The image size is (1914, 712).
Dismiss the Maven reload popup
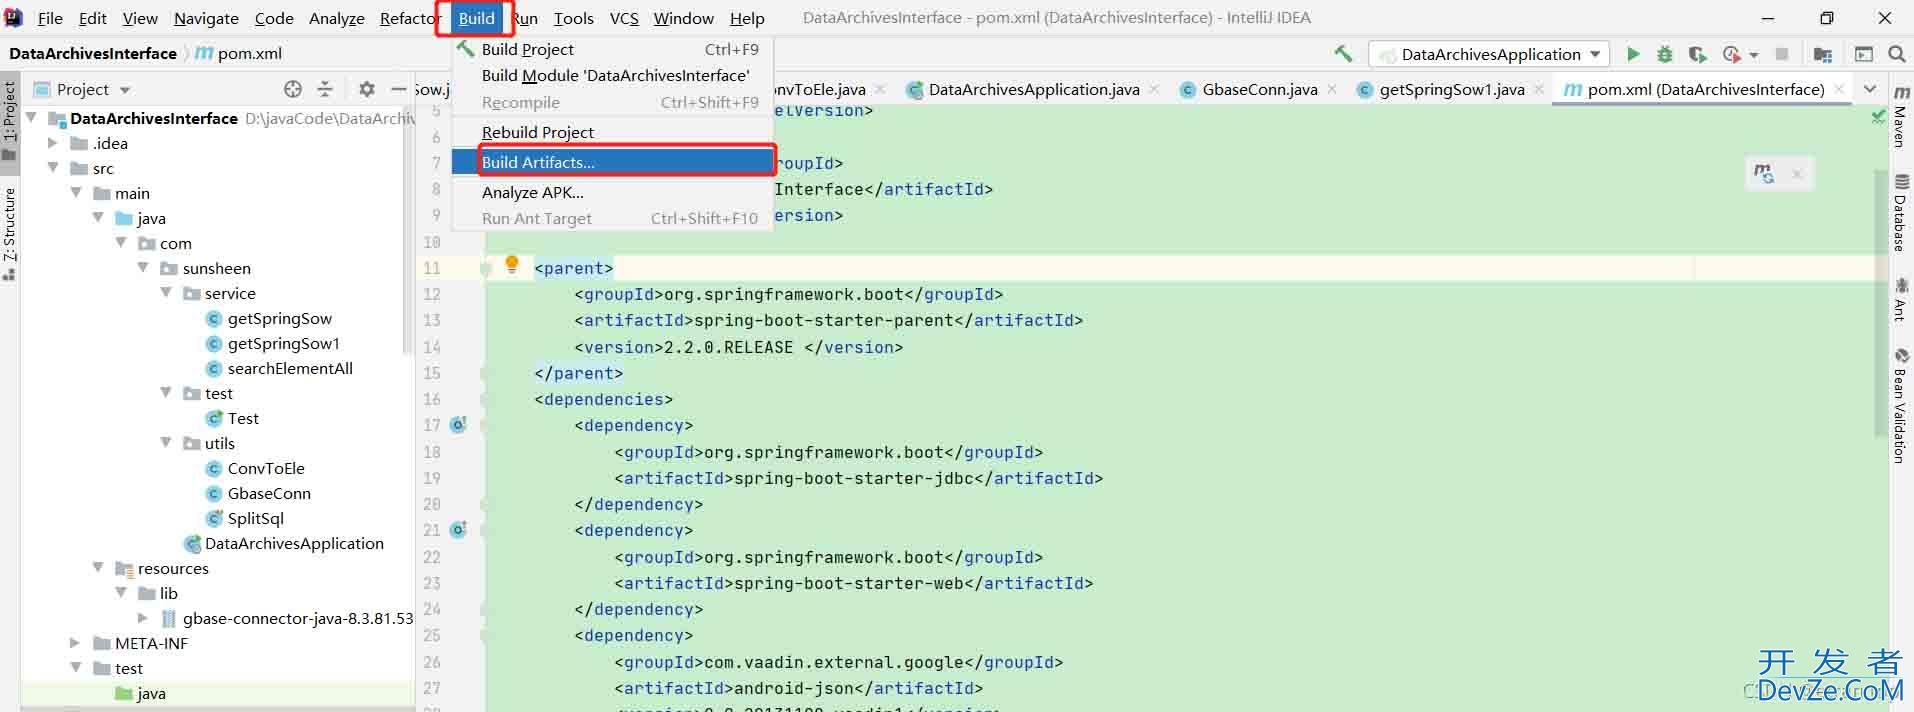[1797, 174]
